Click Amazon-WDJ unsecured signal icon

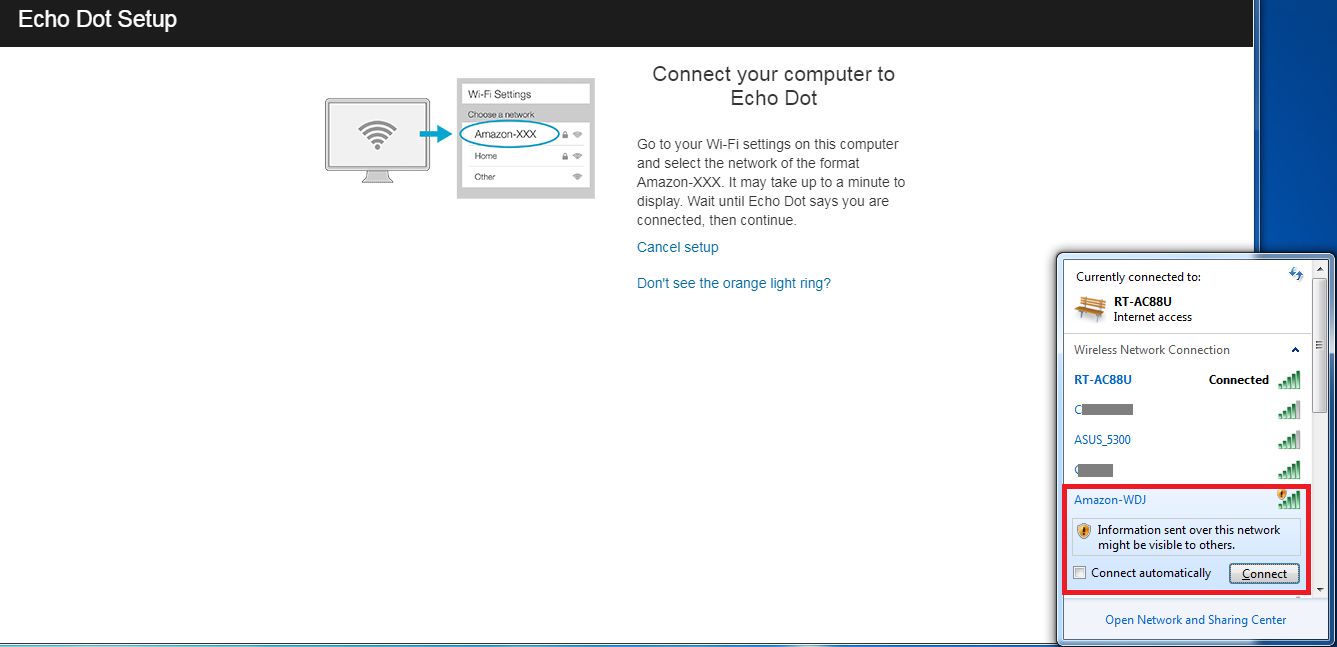(x=1289, y=499)
